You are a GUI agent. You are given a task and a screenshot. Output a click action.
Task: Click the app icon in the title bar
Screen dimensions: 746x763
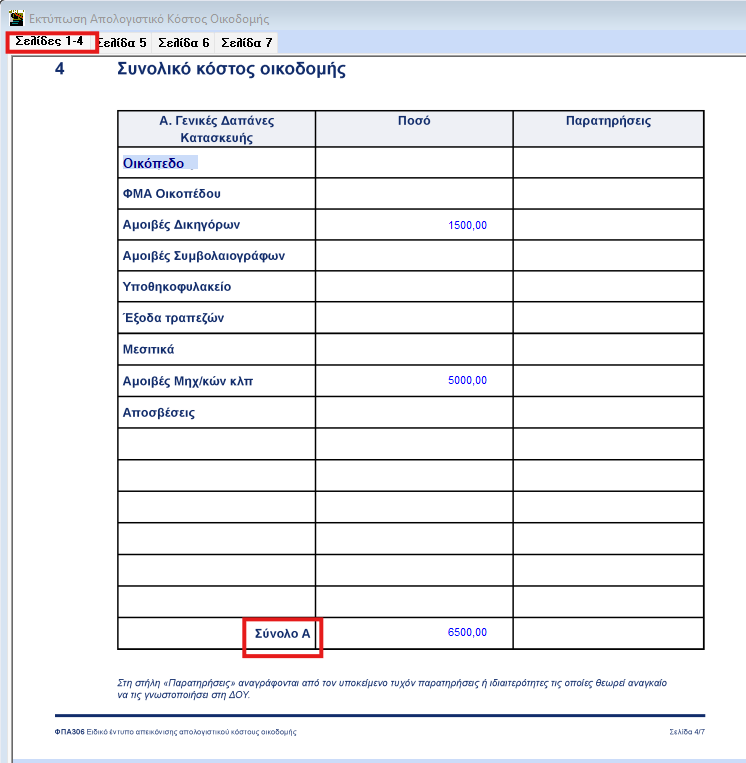coord(16,18)
